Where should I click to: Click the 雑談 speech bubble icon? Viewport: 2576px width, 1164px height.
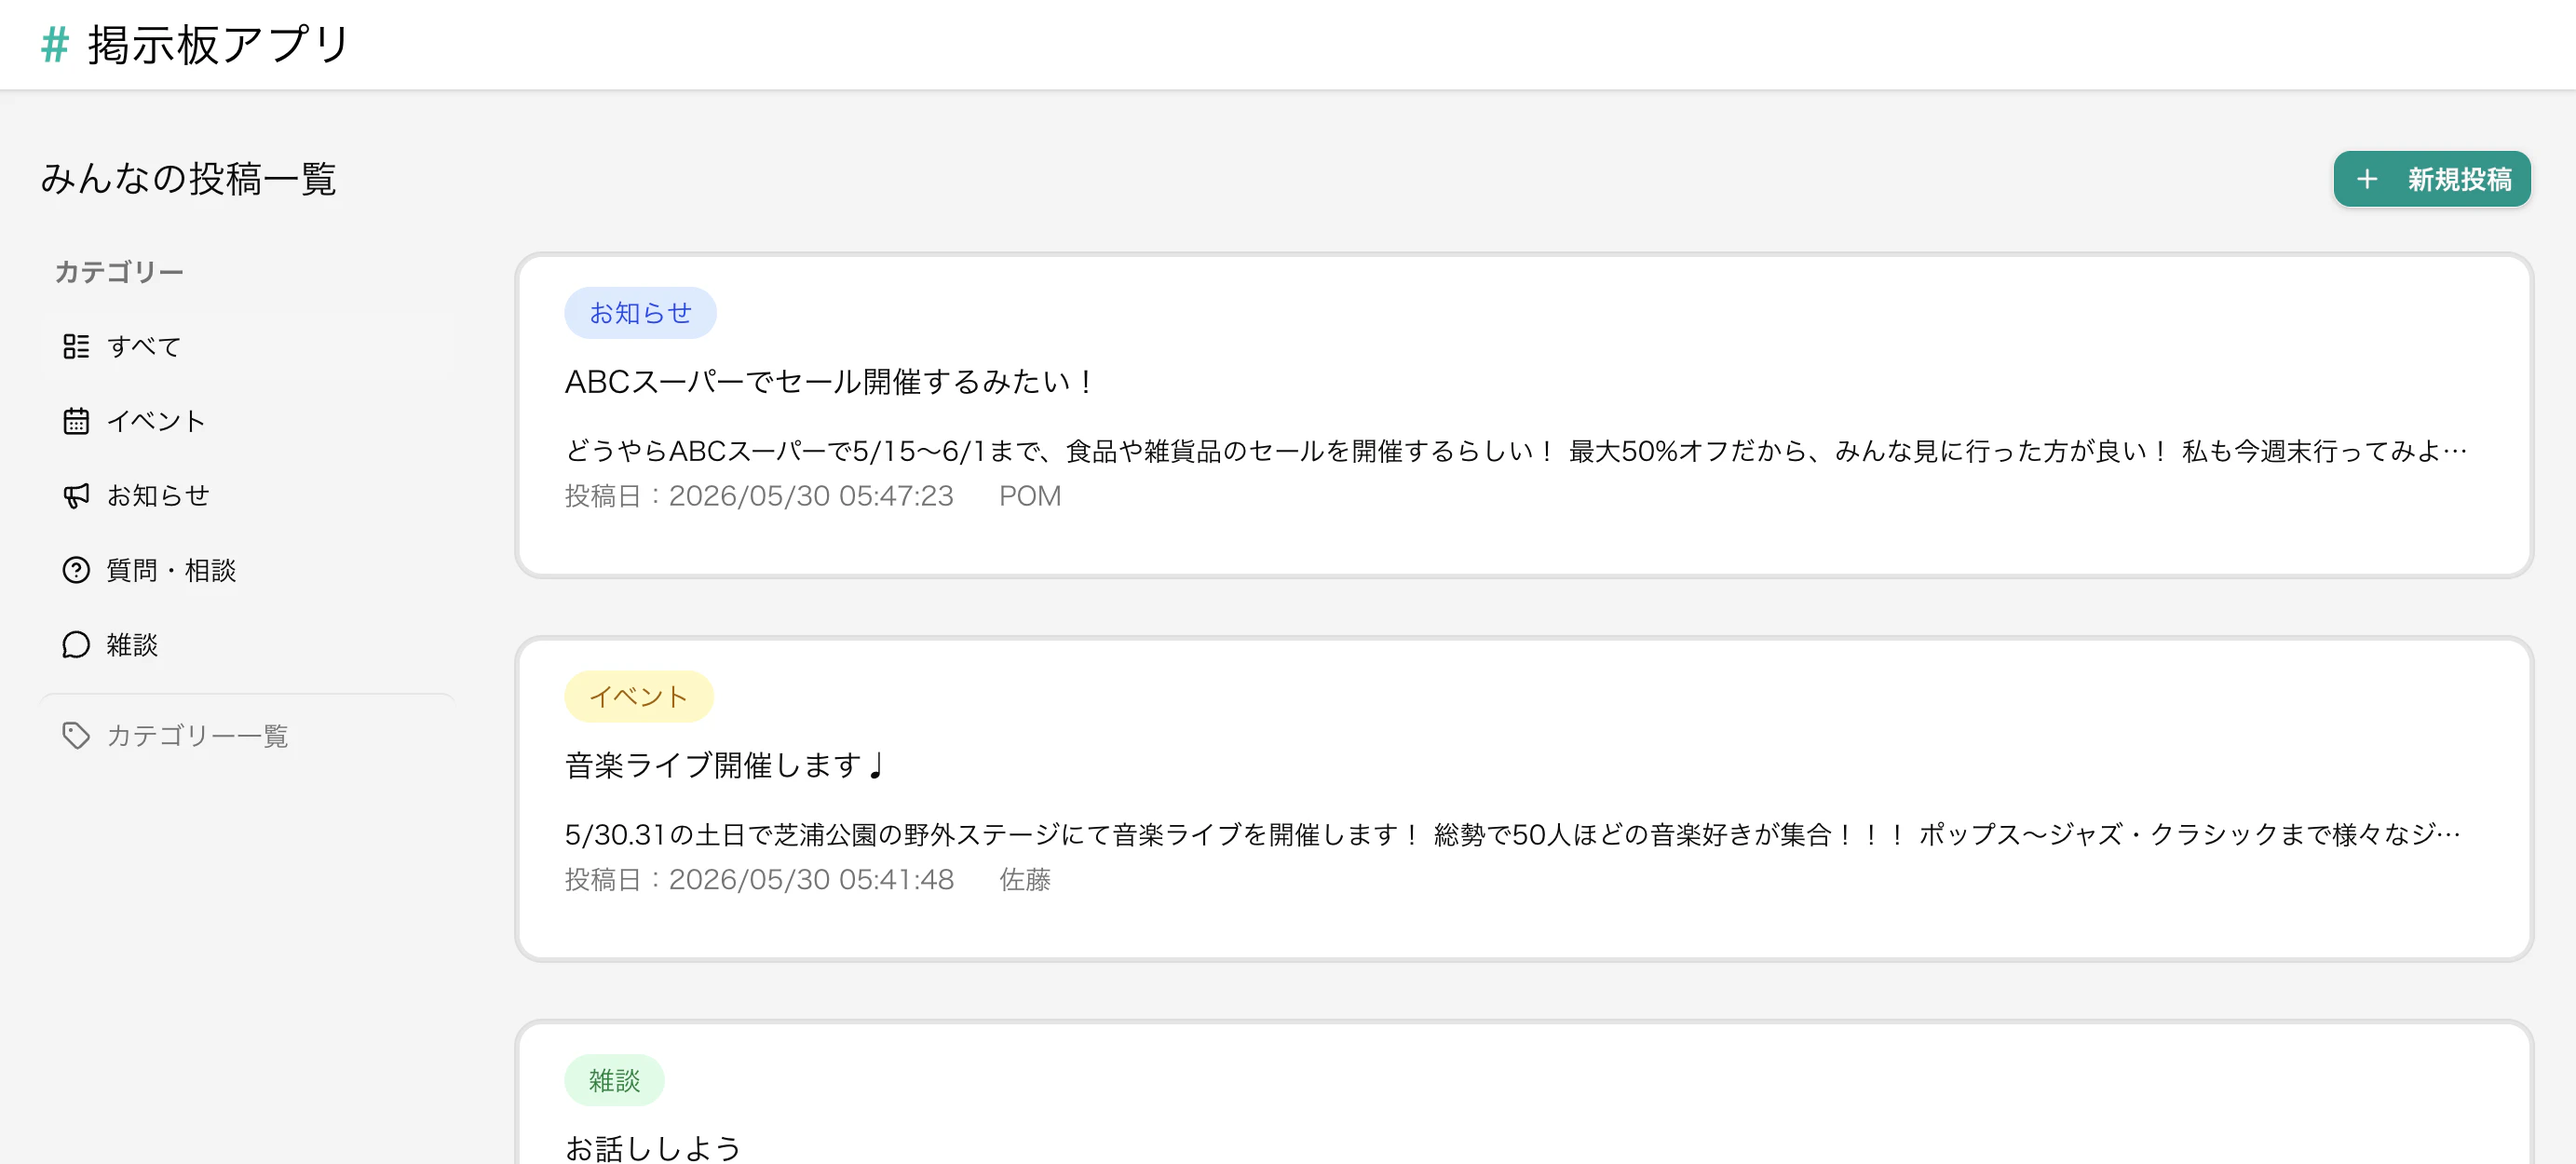pyautogui.click(x=76, y=645)
